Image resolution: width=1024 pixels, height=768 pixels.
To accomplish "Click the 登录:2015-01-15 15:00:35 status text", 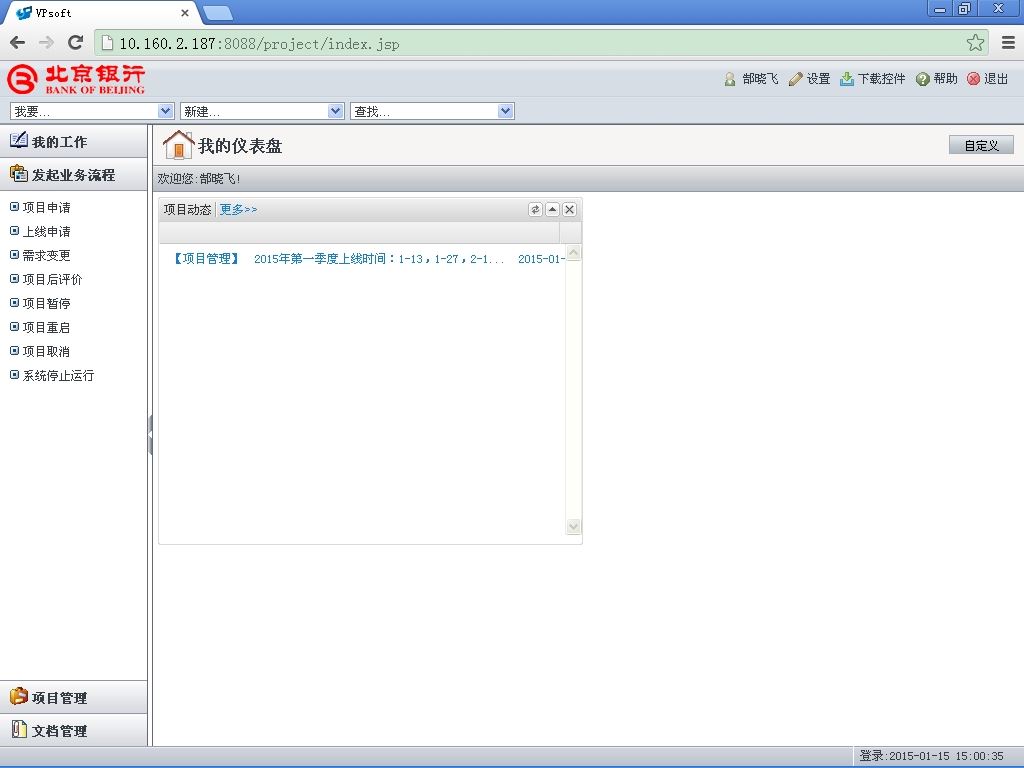I will pyautogui.click(x=931, y=756).
